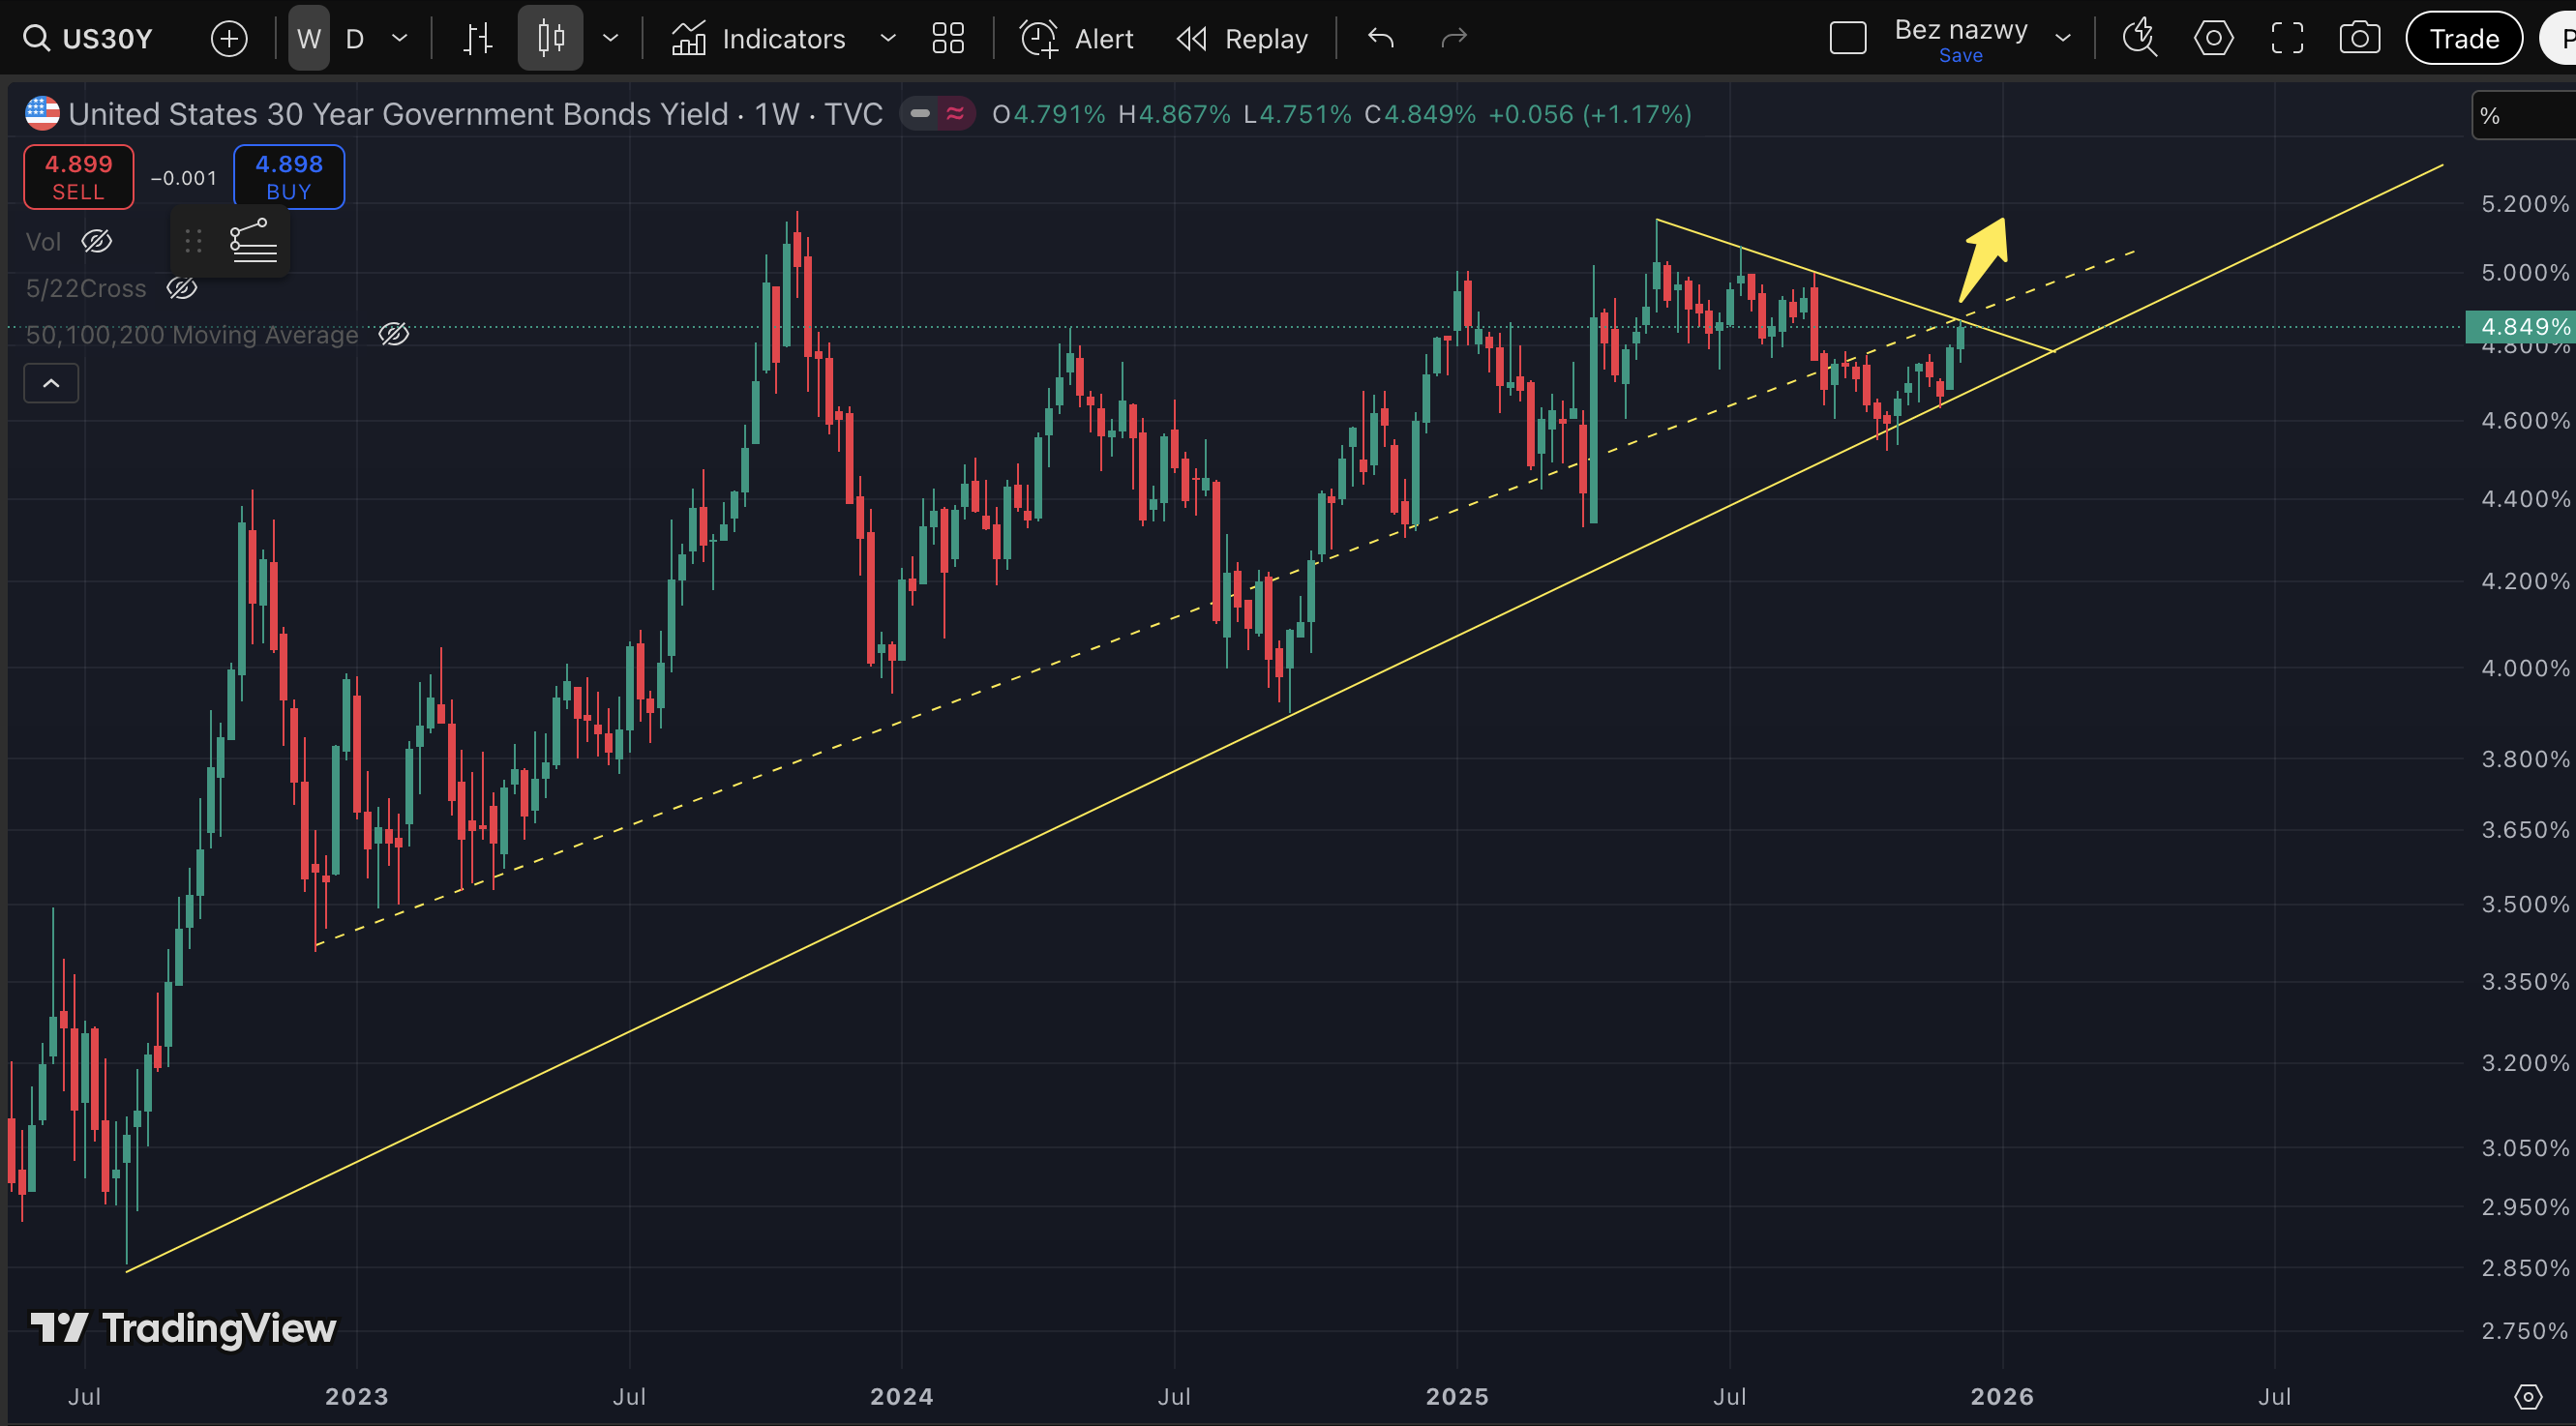Select the candlestick chart style icon

[x=550, y=39]
